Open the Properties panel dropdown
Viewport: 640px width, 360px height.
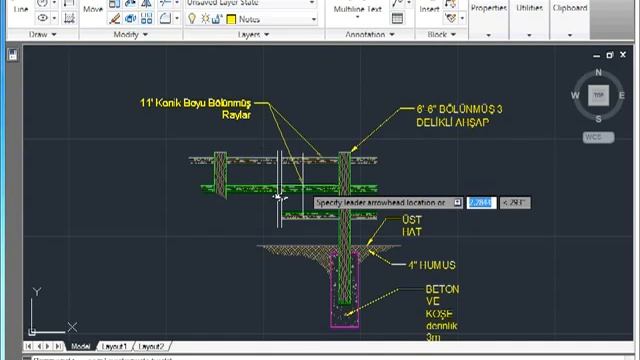(489, 36)
